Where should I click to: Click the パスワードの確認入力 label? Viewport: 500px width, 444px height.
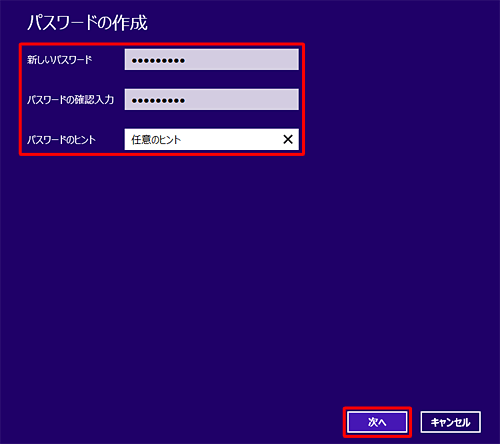(70, 100)
